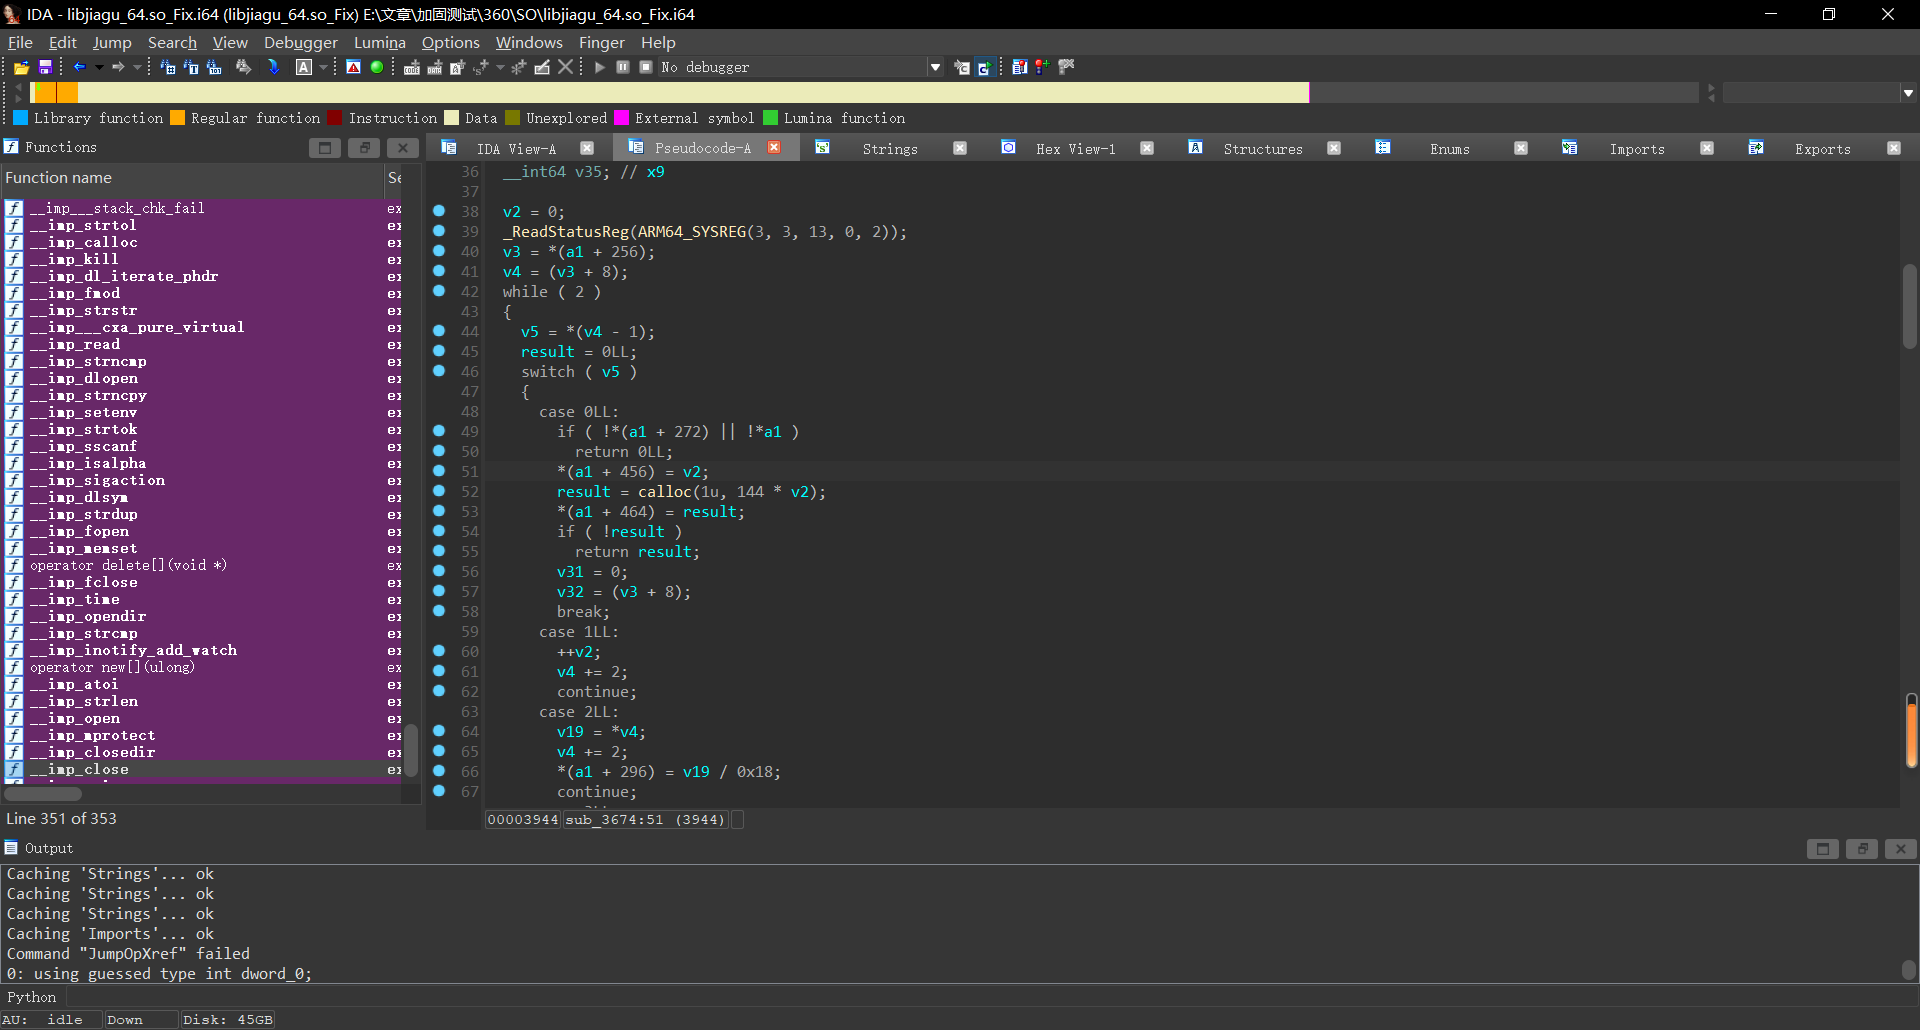Screen dimensions: 1920x1030
Task: Toggle breakpoint dot on line 52
Action: 439,491
